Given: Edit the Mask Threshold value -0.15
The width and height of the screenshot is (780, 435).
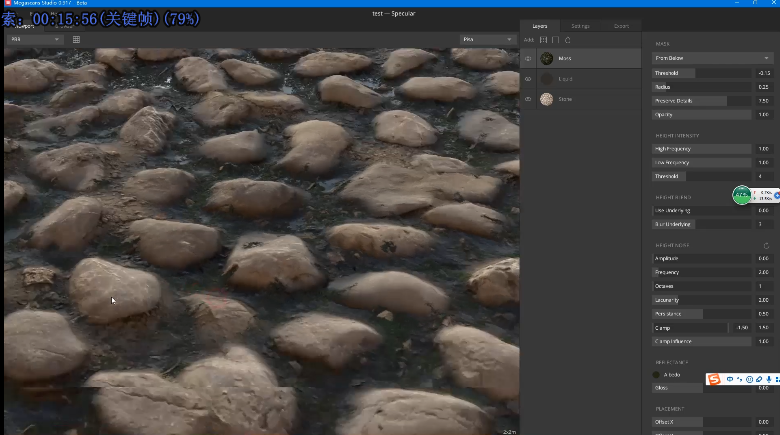Looking at the screenshot, I should (764, 73).
